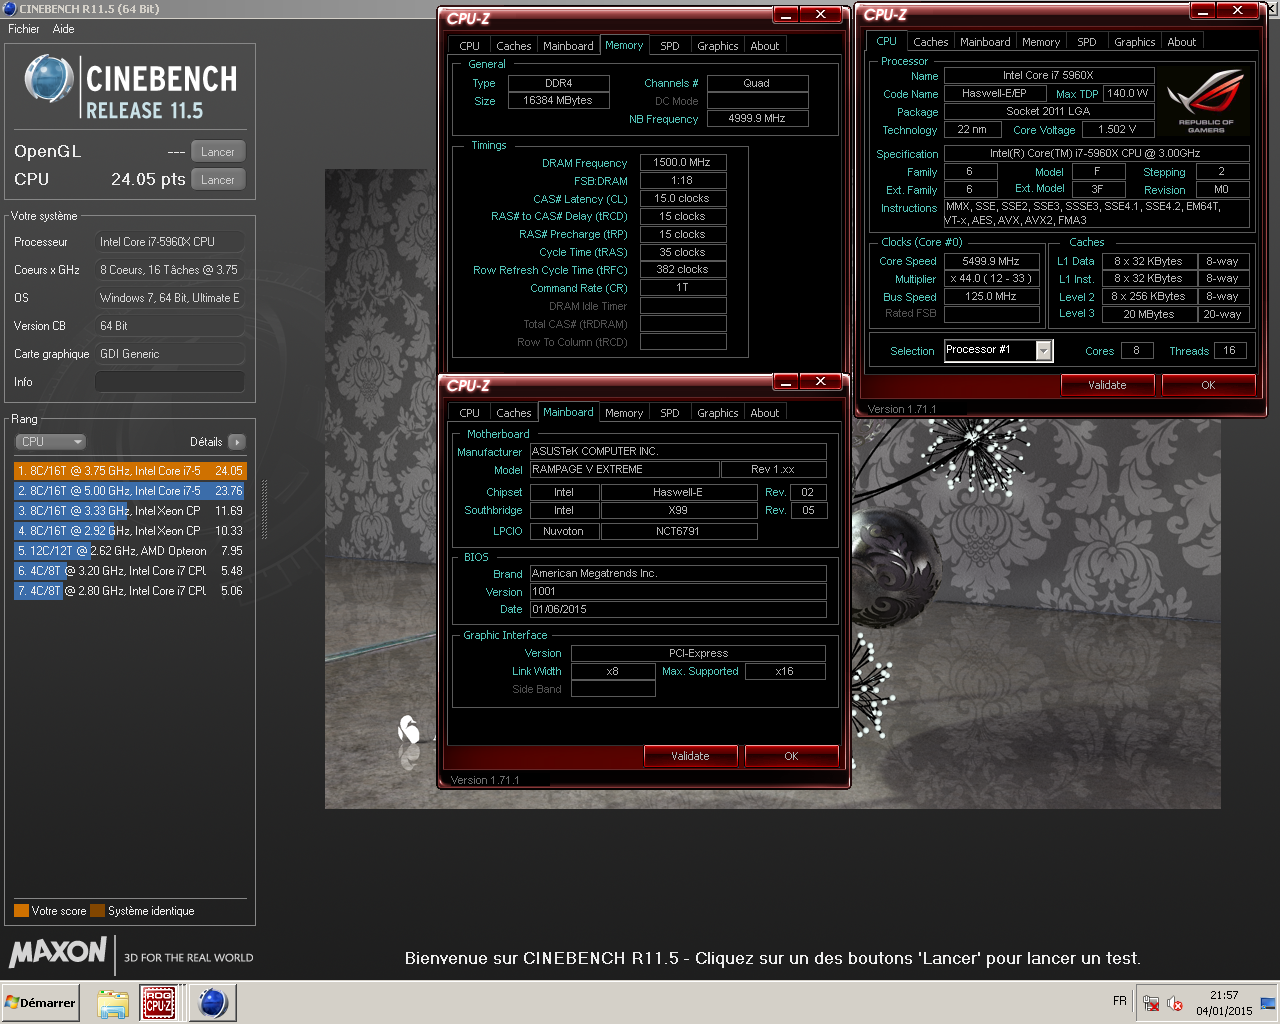Open the Aide menu in Cinebench
This screenshot has height=1024, width=1280.
coord(63,29)
